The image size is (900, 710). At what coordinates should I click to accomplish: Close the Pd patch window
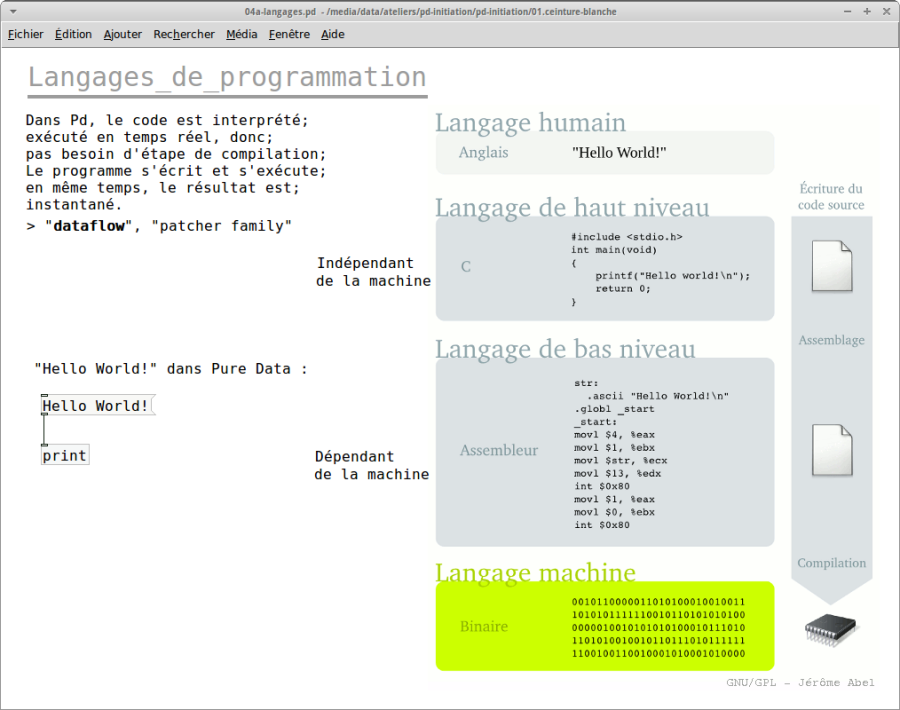(x=887, y=11)
